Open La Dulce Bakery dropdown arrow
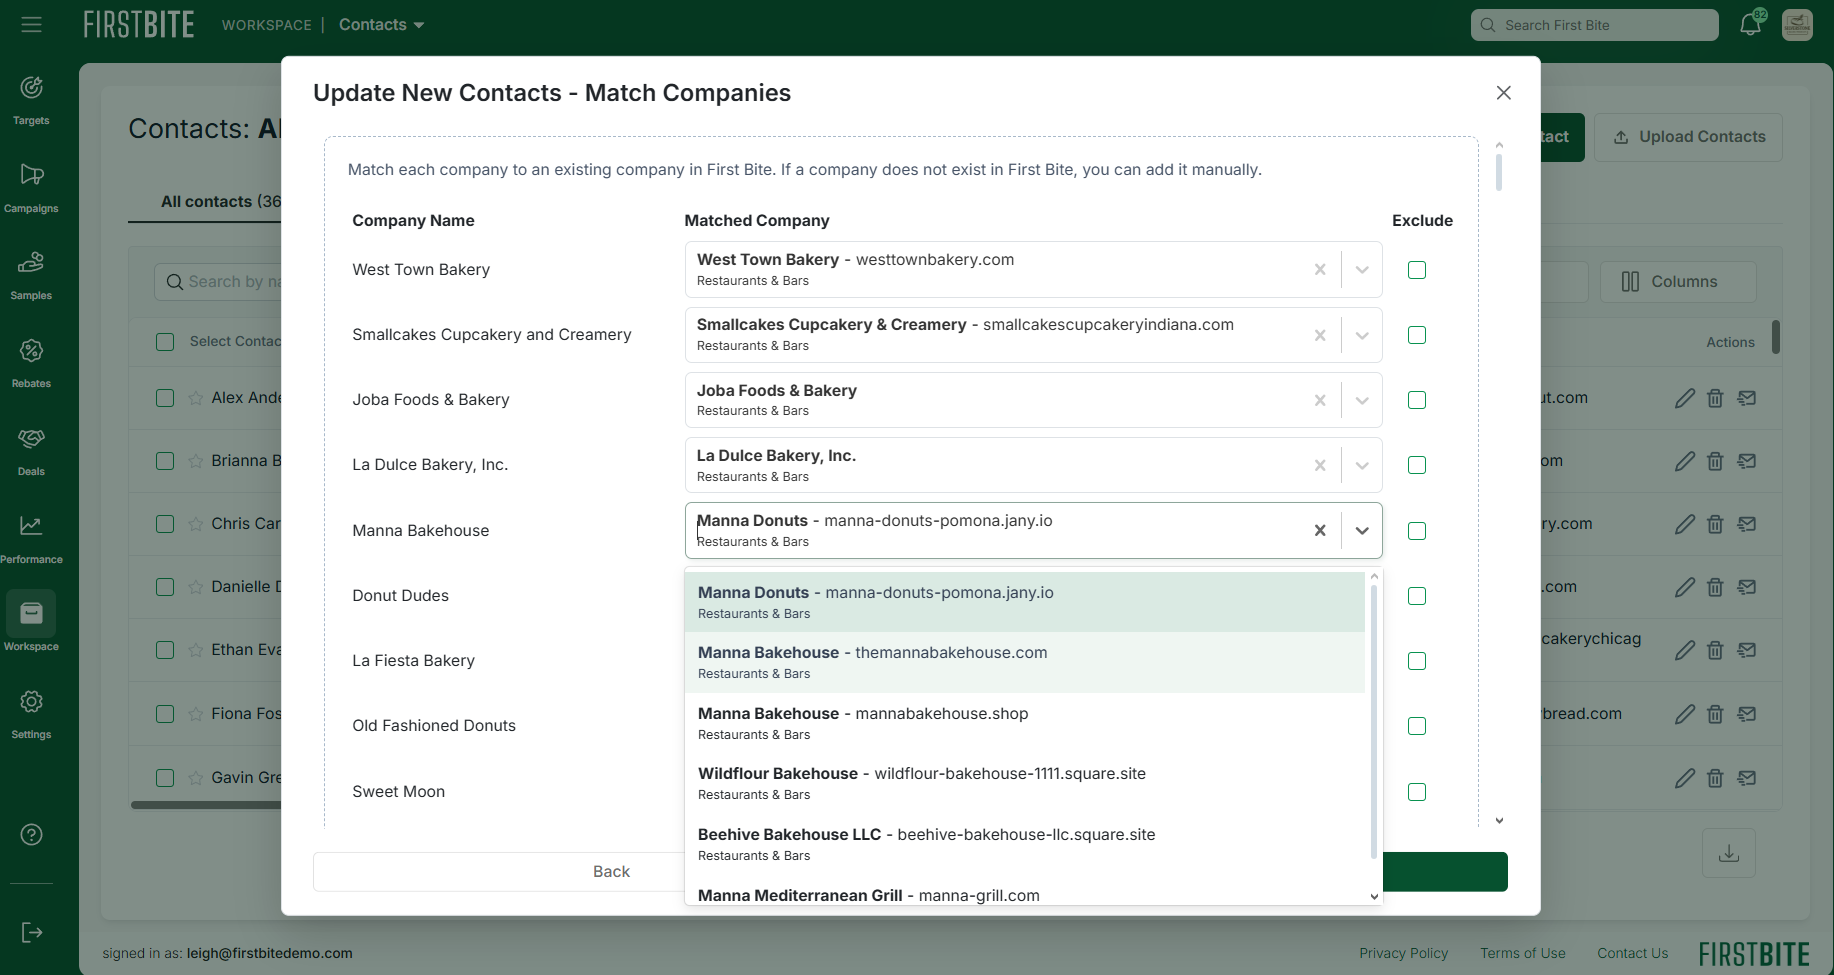The image size is (1834, 975). click(1362, 465)
